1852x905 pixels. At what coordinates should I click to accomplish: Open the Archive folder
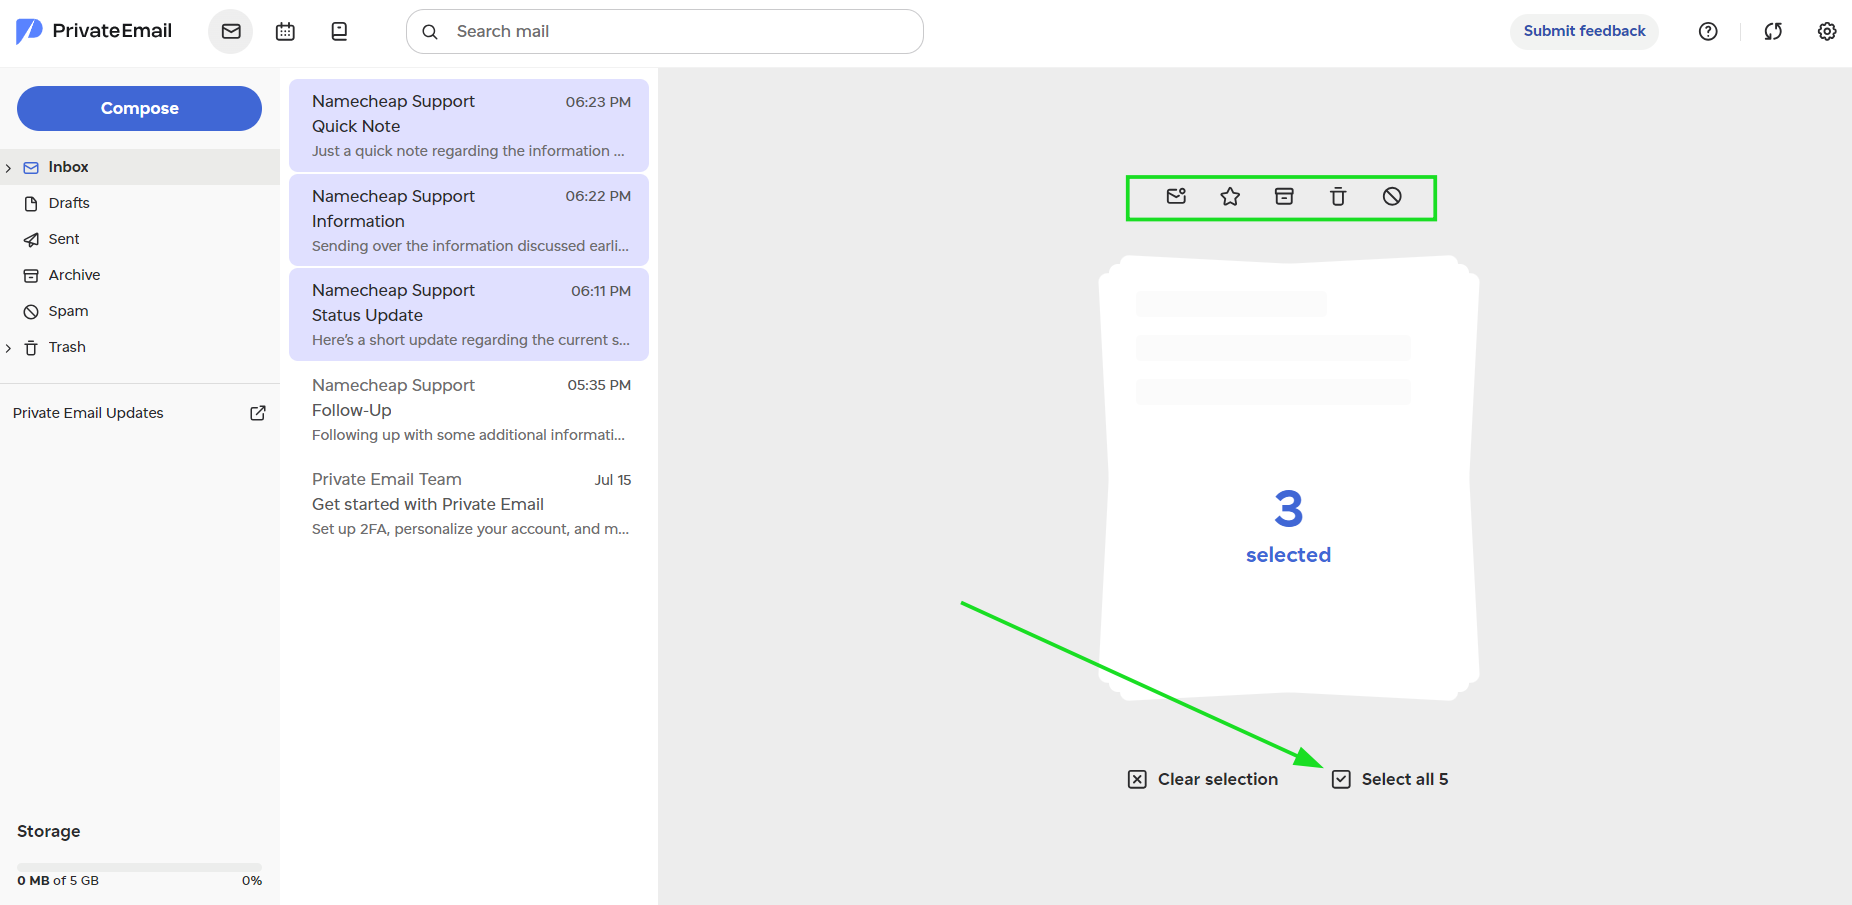tap(140, 275)
